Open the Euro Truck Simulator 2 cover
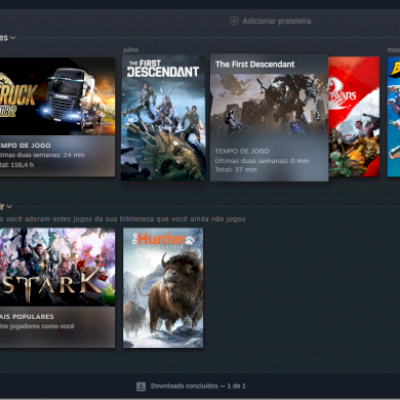 tap(57, 96)
